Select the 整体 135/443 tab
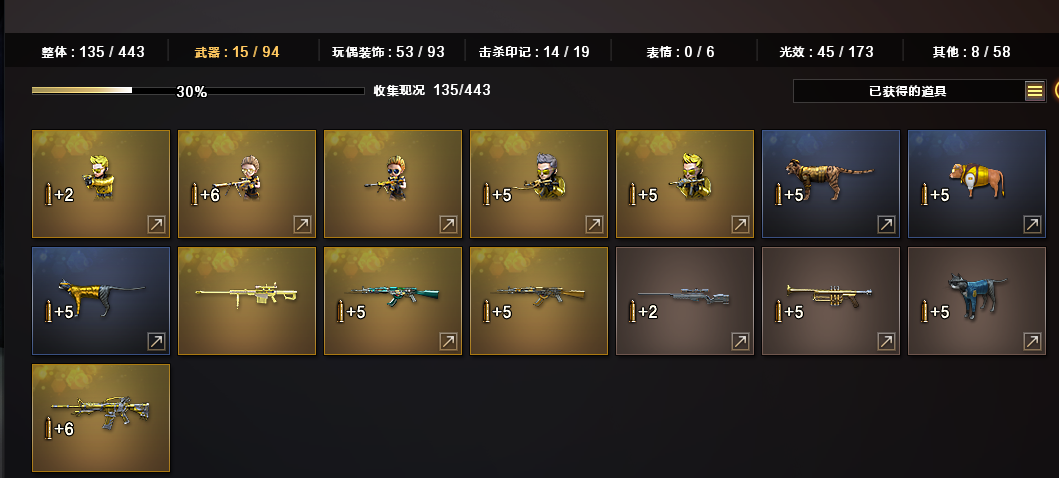Screen dimensions: 1059x478 (x=93, y=52)
